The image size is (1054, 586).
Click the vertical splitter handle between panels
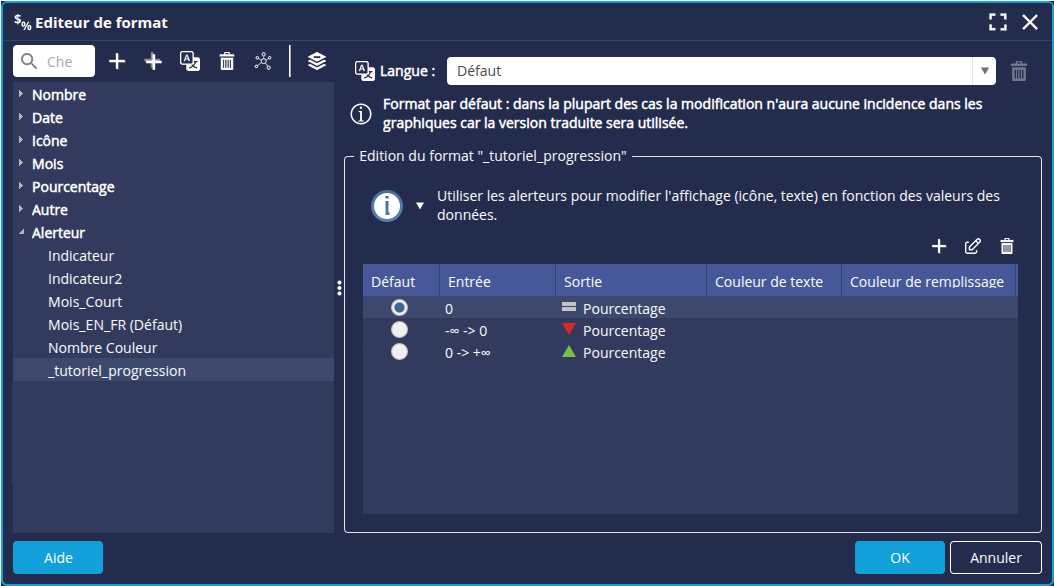coord(339,288)
